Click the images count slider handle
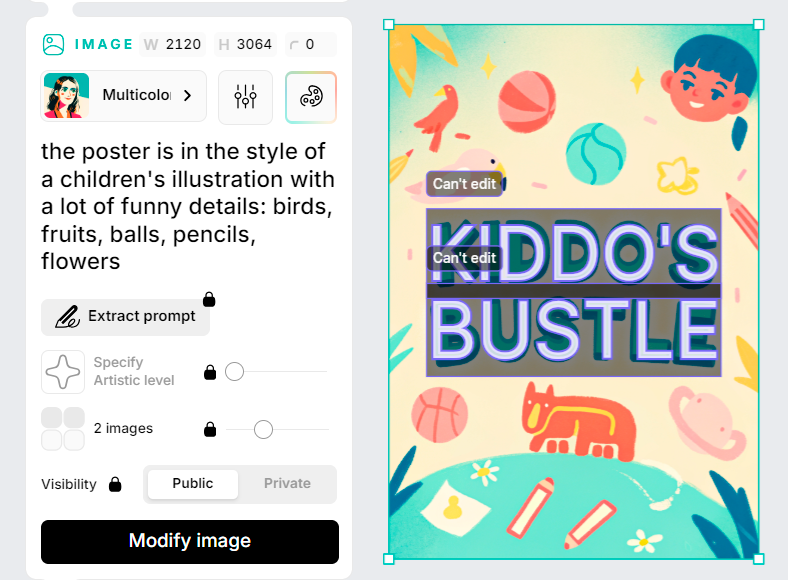 (263, 430)
